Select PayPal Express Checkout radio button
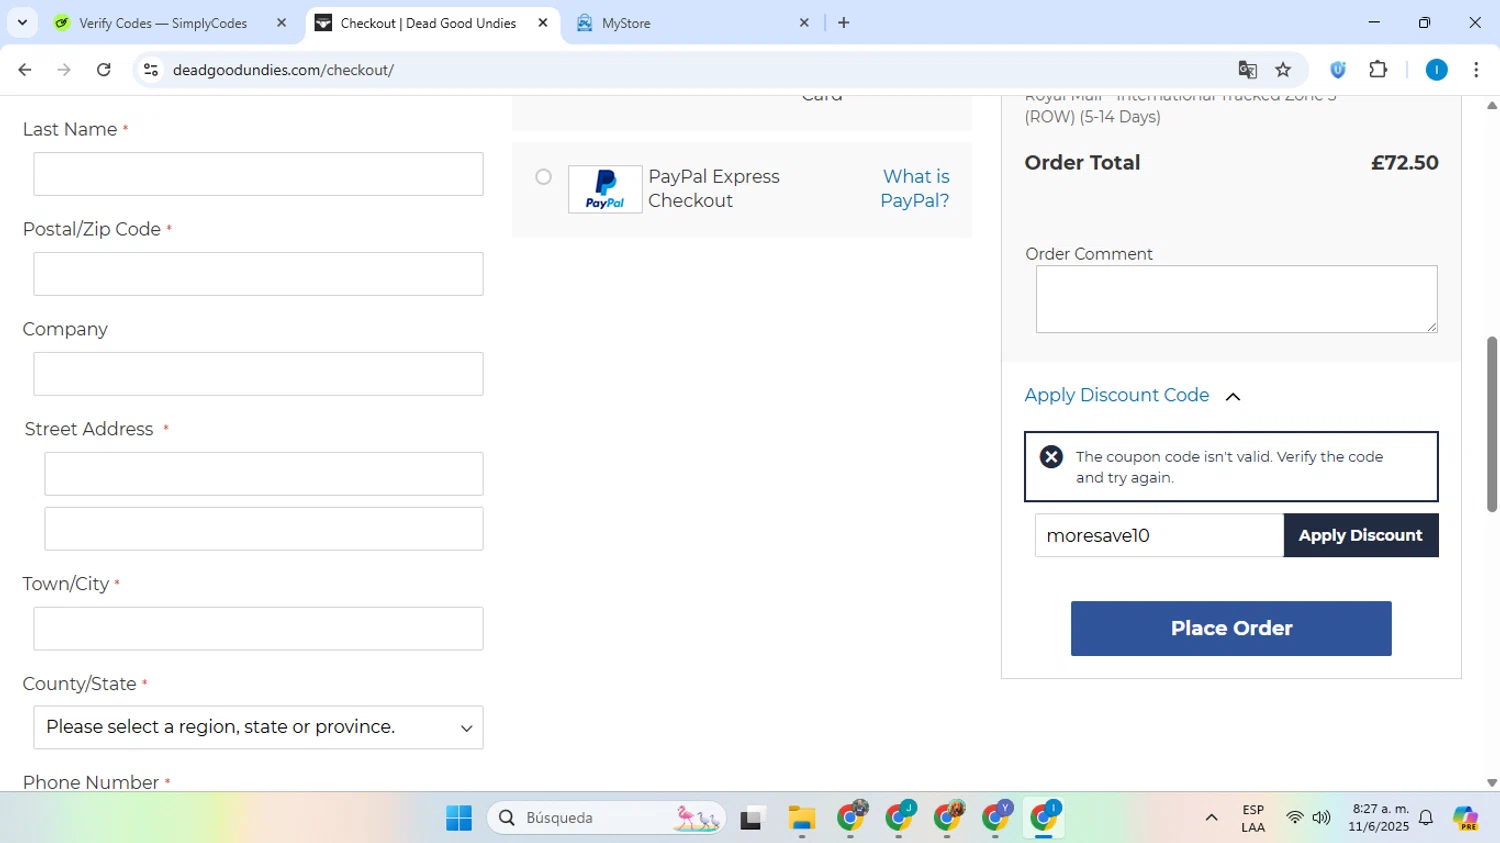This screenshot has width=1500, height=843. (543, 177)
